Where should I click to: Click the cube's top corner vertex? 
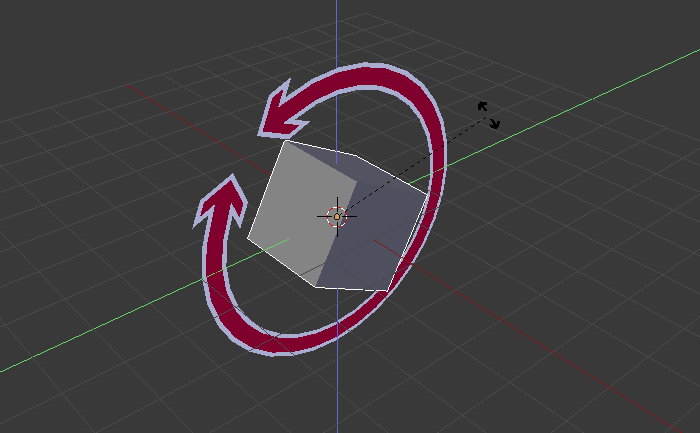[286, 141]
